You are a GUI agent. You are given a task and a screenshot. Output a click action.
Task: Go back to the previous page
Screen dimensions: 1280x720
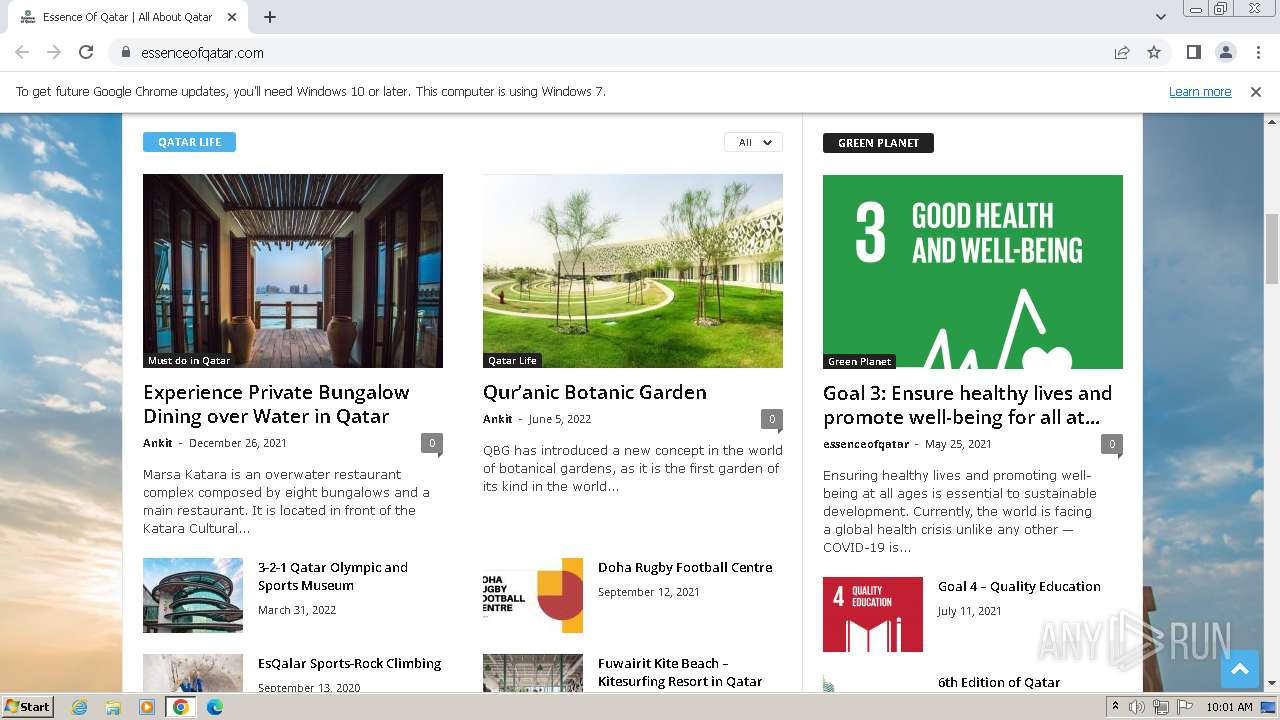[x=22, y=52]
